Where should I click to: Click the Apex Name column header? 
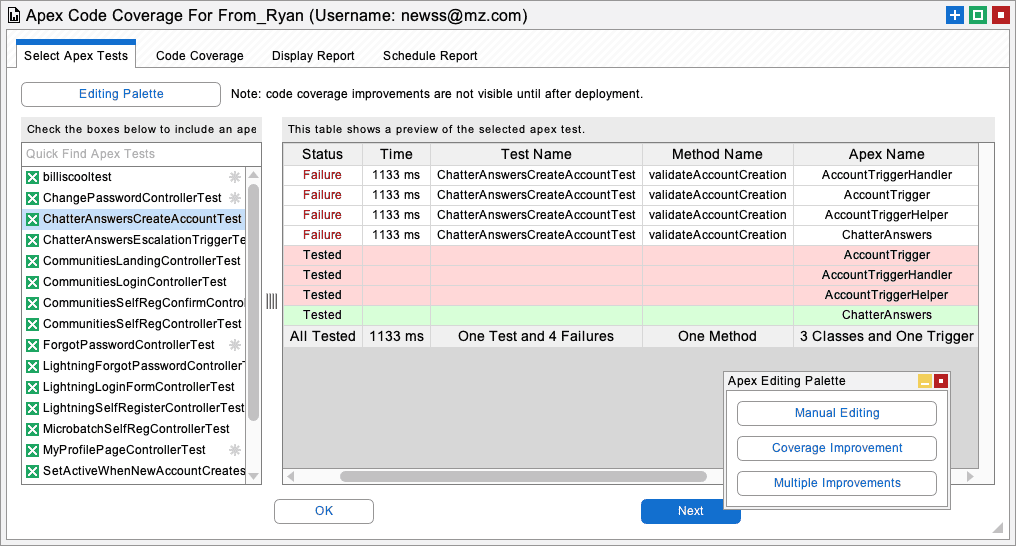pos(886,154)
